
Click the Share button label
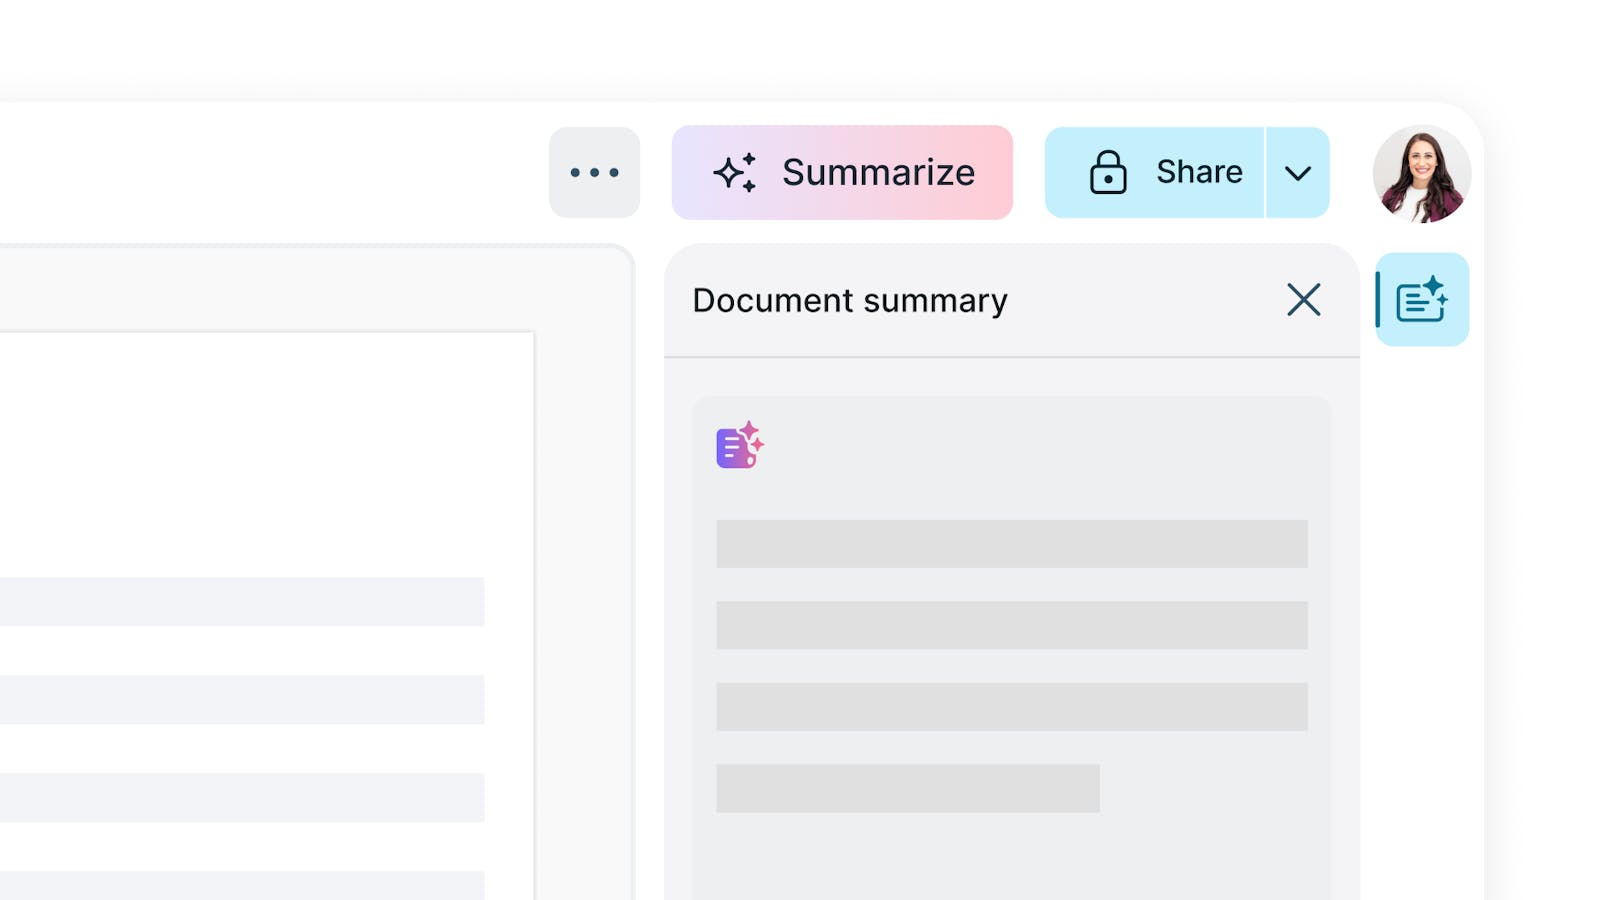(1199, 172)
